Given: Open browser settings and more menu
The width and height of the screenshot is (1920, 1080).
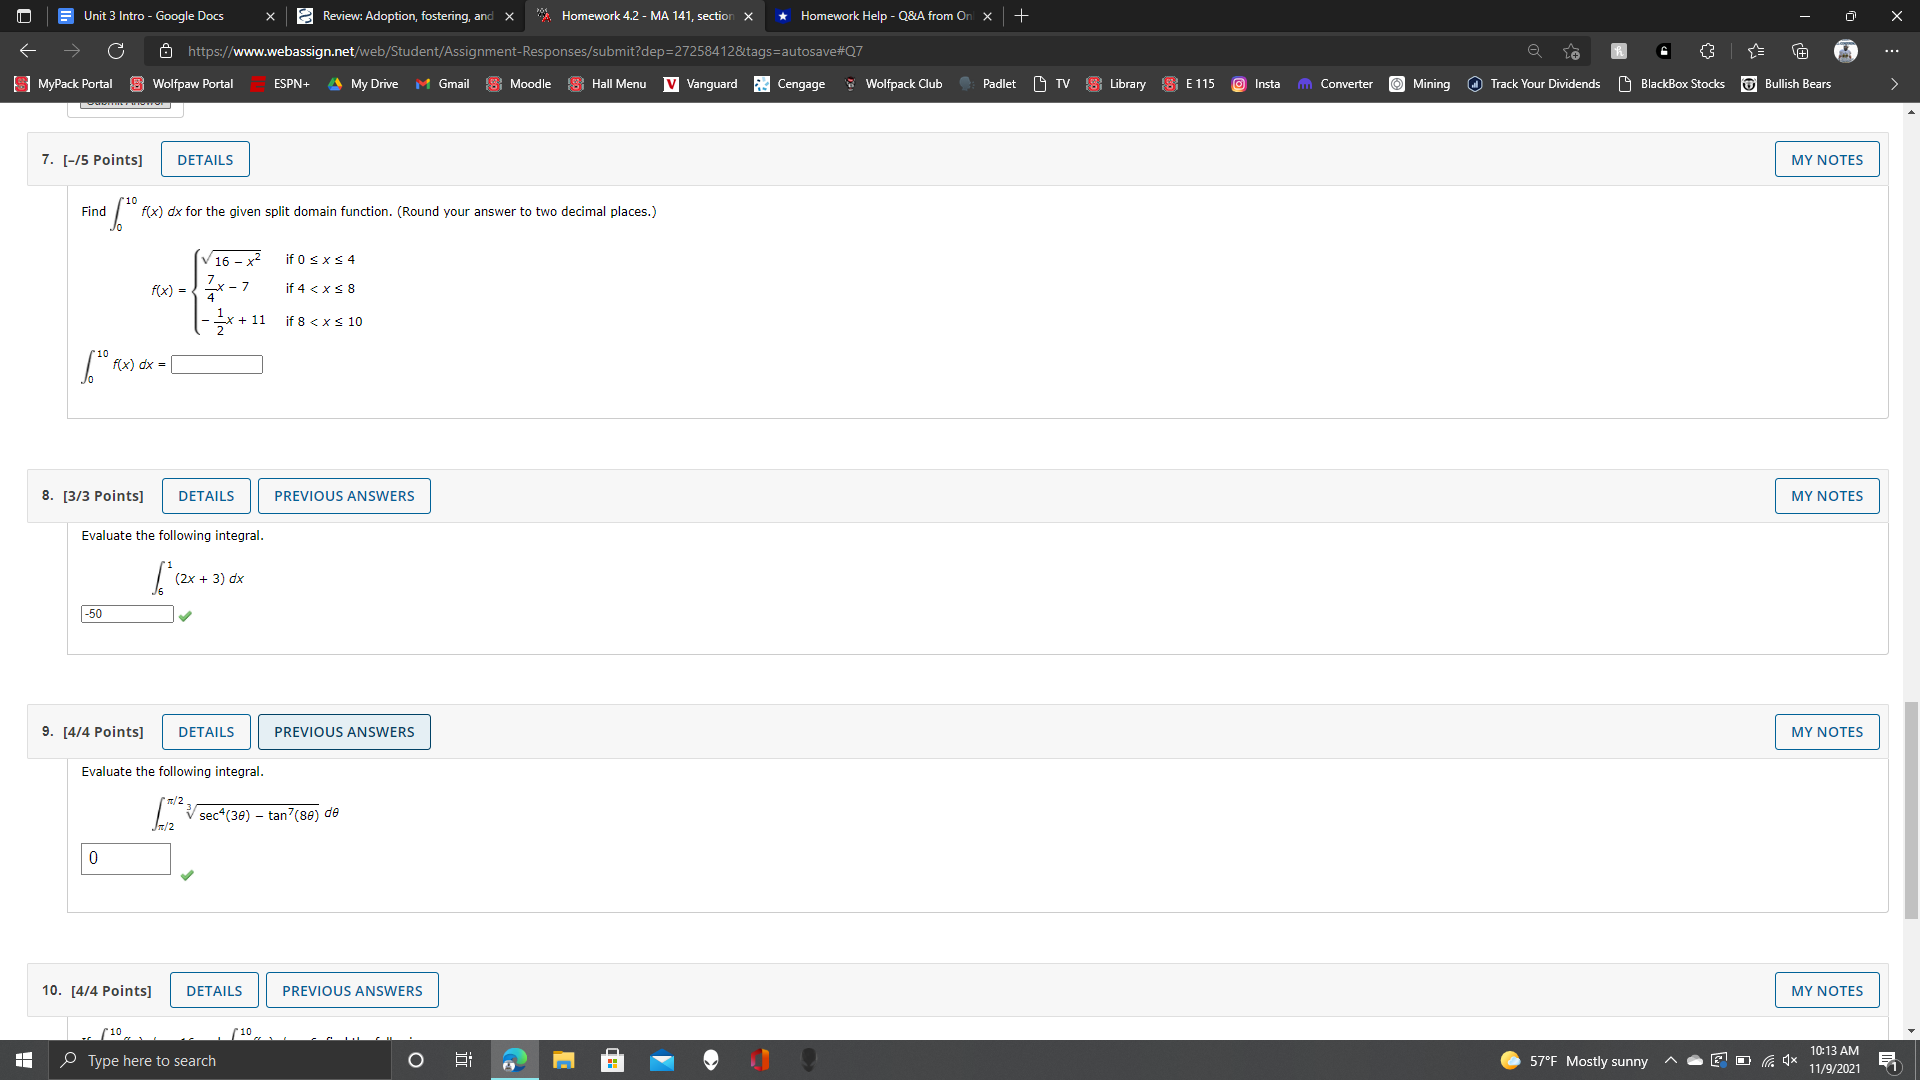Looking at the screenshot, I should 1891,51.
